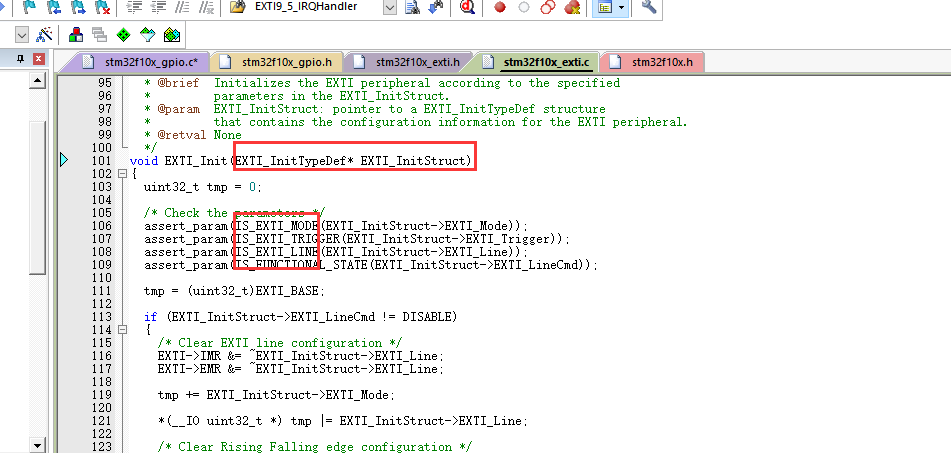Screen dimensions: 951x453
Task: Click line number 121 in the gutter
Action: [x=101, y=421]
